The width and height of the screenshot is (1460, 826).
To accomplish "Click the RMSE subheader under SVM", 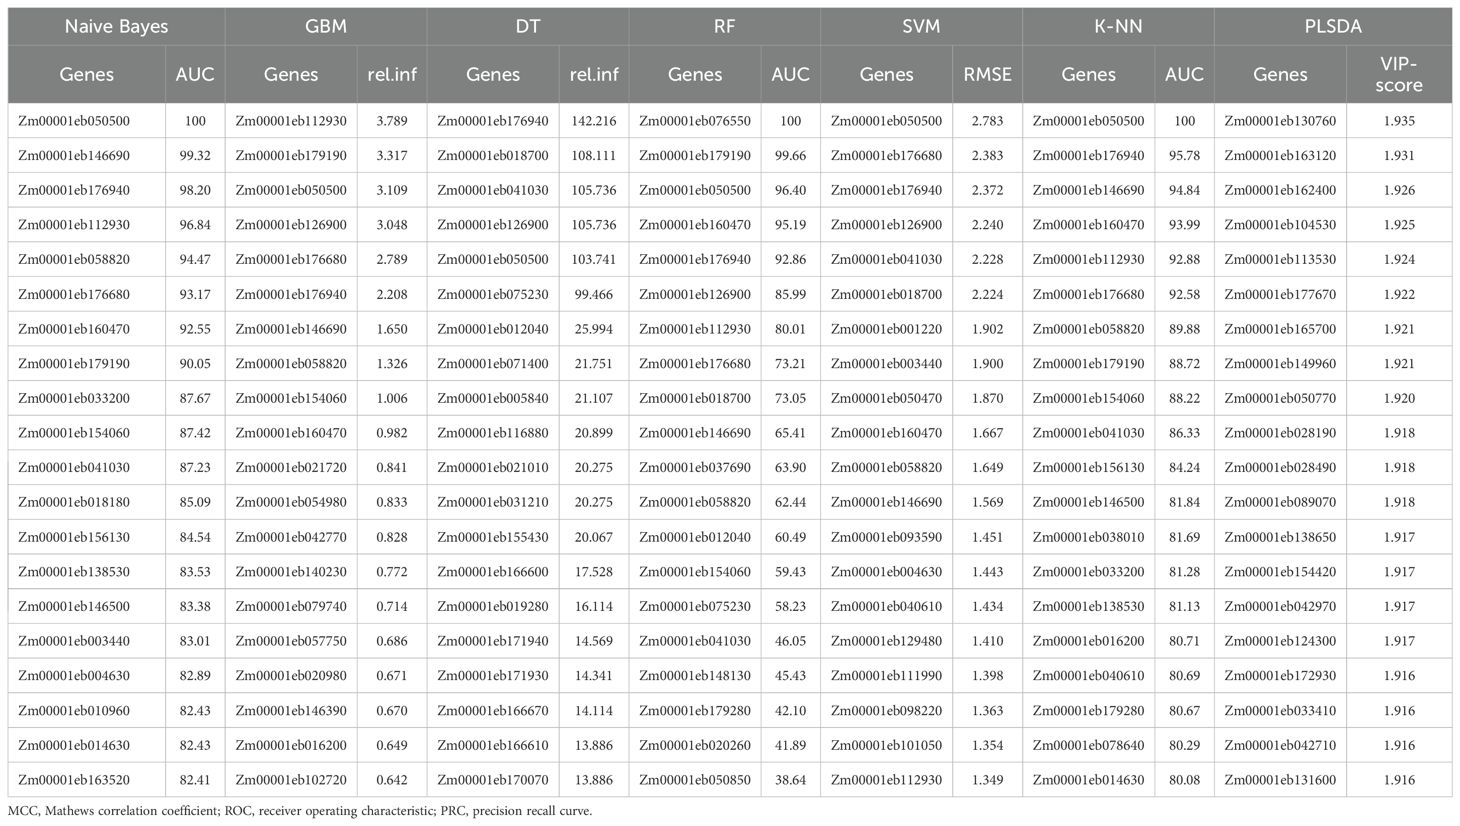I will point(987,74).
